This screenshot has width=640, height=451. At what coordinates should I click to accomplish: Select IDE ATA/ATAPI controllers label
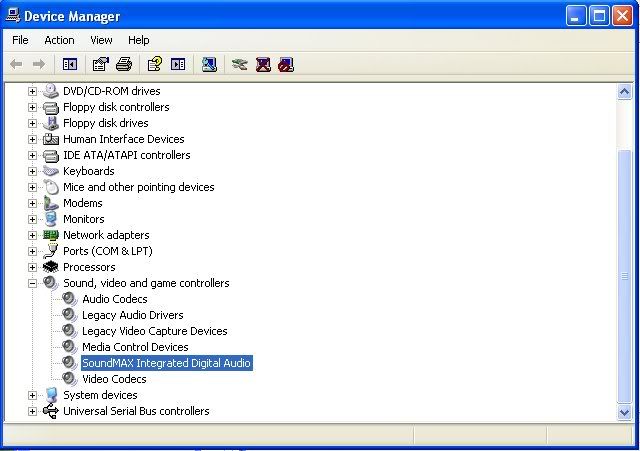tap(127, 155)
